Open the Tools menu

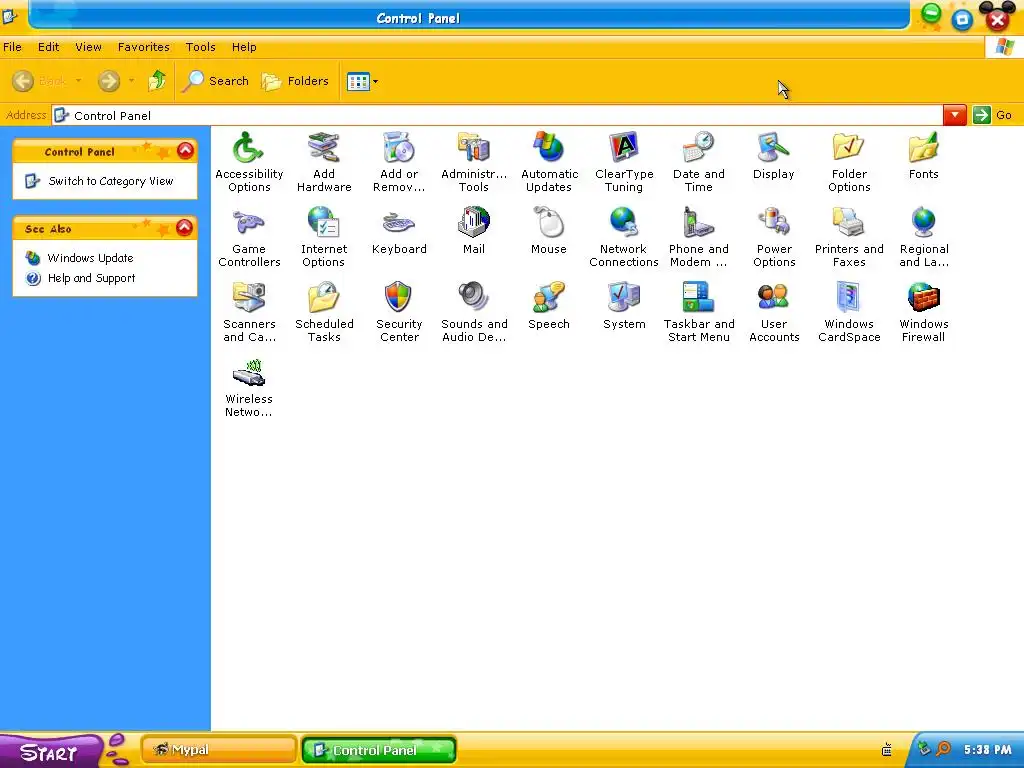pyautogui.click(x=200, y=47)
